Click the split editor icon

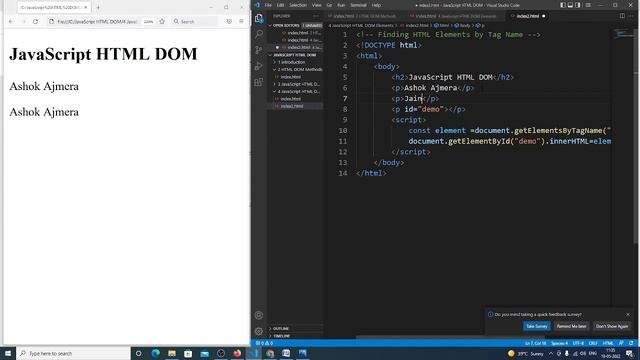pos(622,16)
